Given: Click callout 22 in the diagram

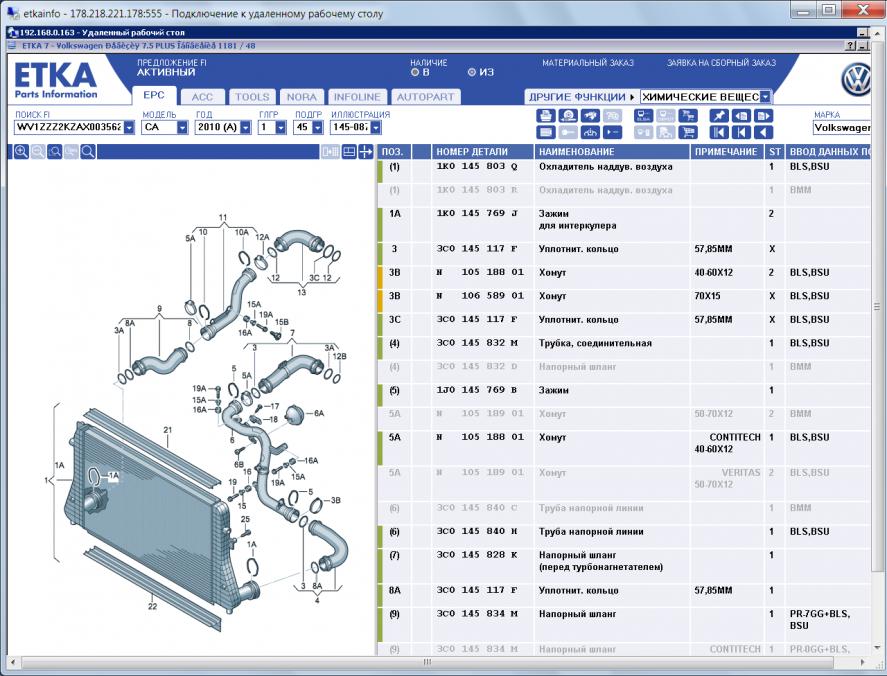Looking at the screenshot, I should coord(152,606).
